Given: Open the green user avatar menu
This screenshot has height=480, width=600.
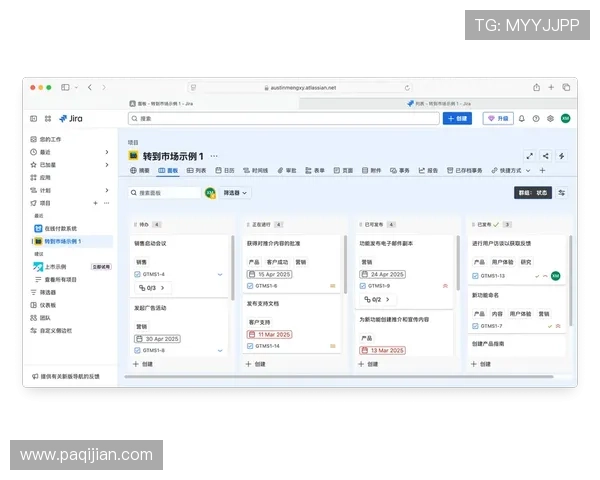Looking at the screenshot, I should 566,119.
